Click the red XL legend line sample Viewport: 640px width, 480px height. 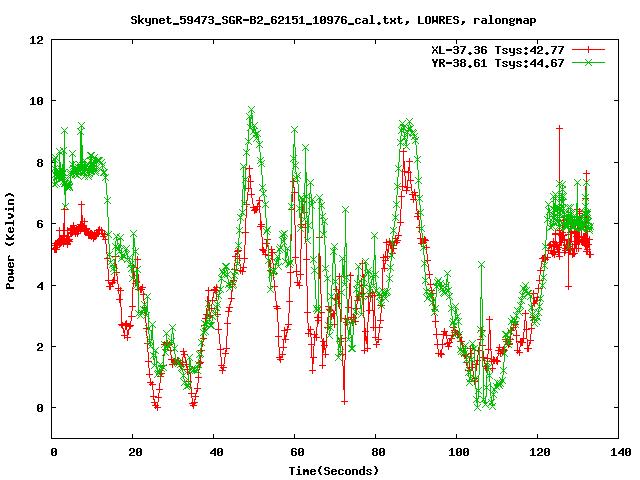point(588,50)
